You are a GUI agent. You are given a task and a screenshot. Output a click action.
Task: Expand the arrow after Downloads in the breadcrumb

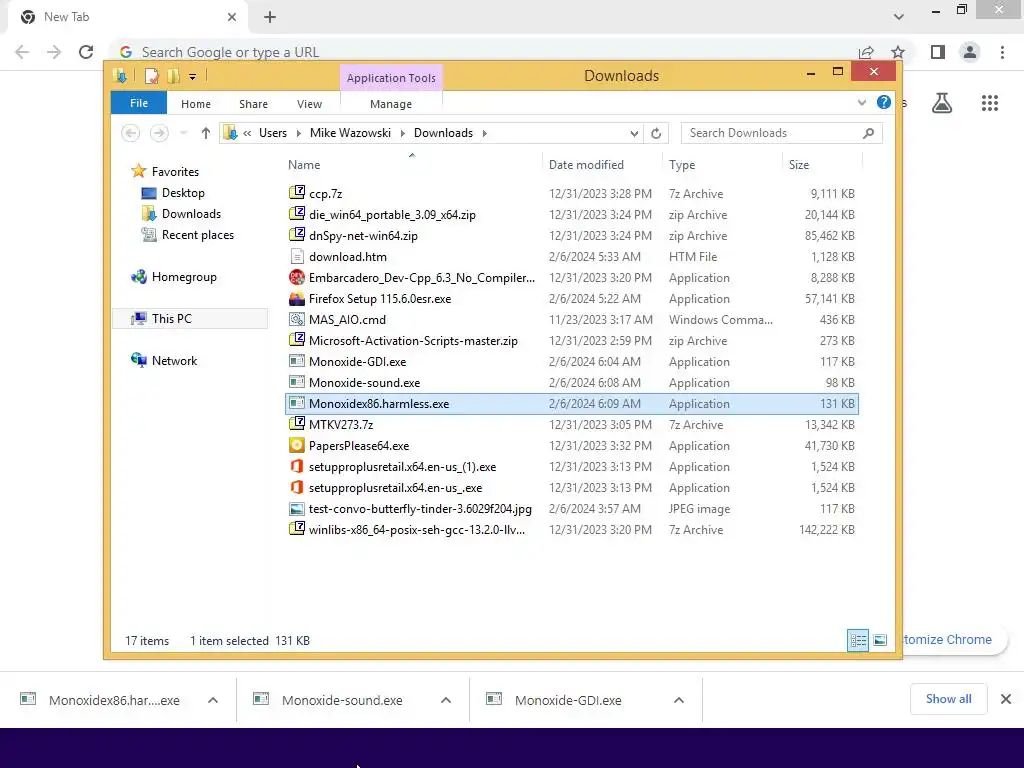coord(485,133)
